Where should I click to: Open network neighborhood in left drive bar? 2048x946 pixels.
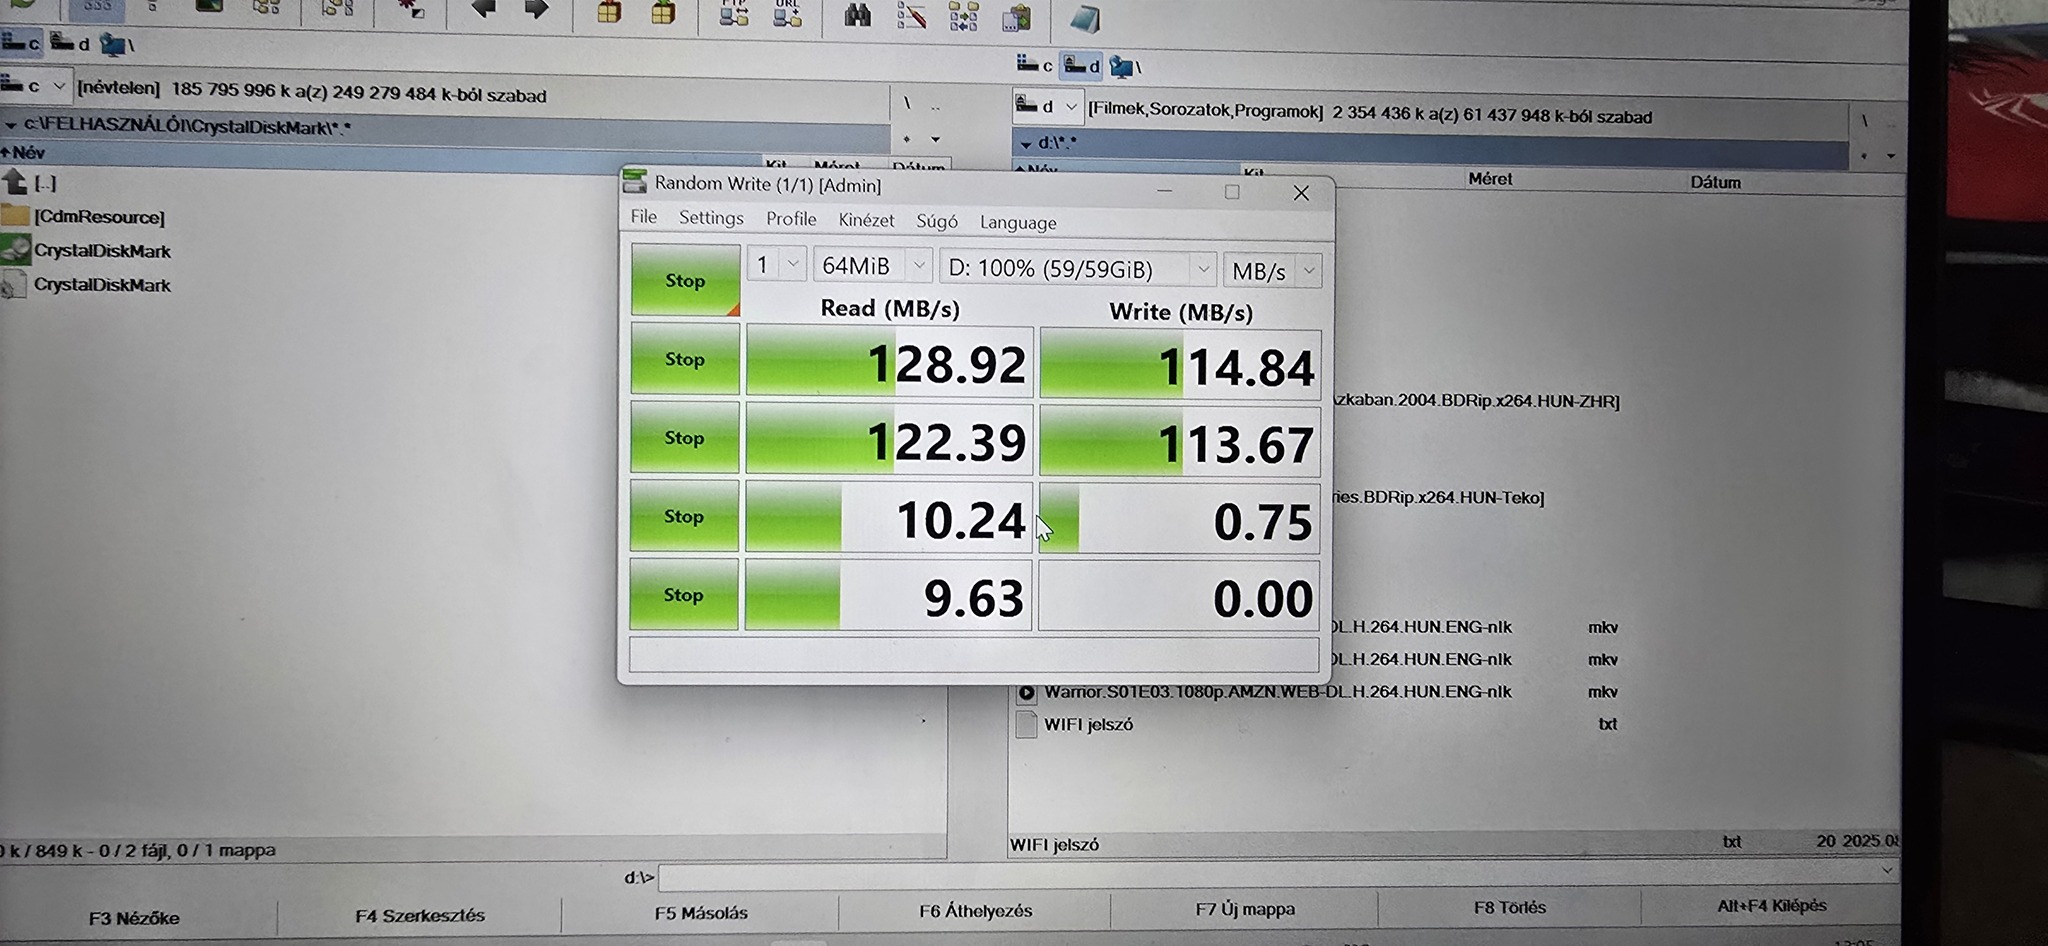[117, 45]
